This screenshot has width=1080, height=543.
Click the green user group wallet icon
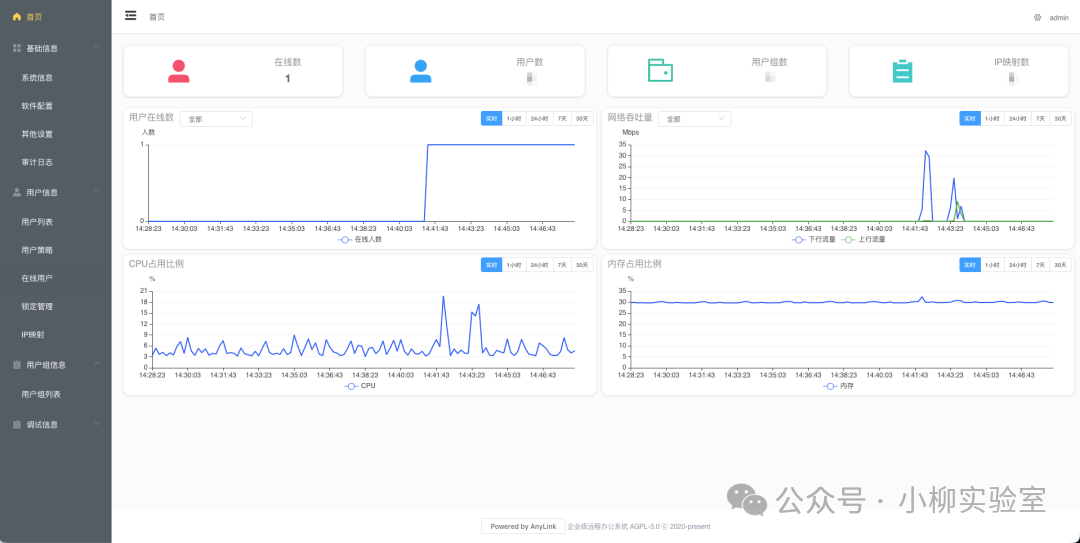coord(659,70)
